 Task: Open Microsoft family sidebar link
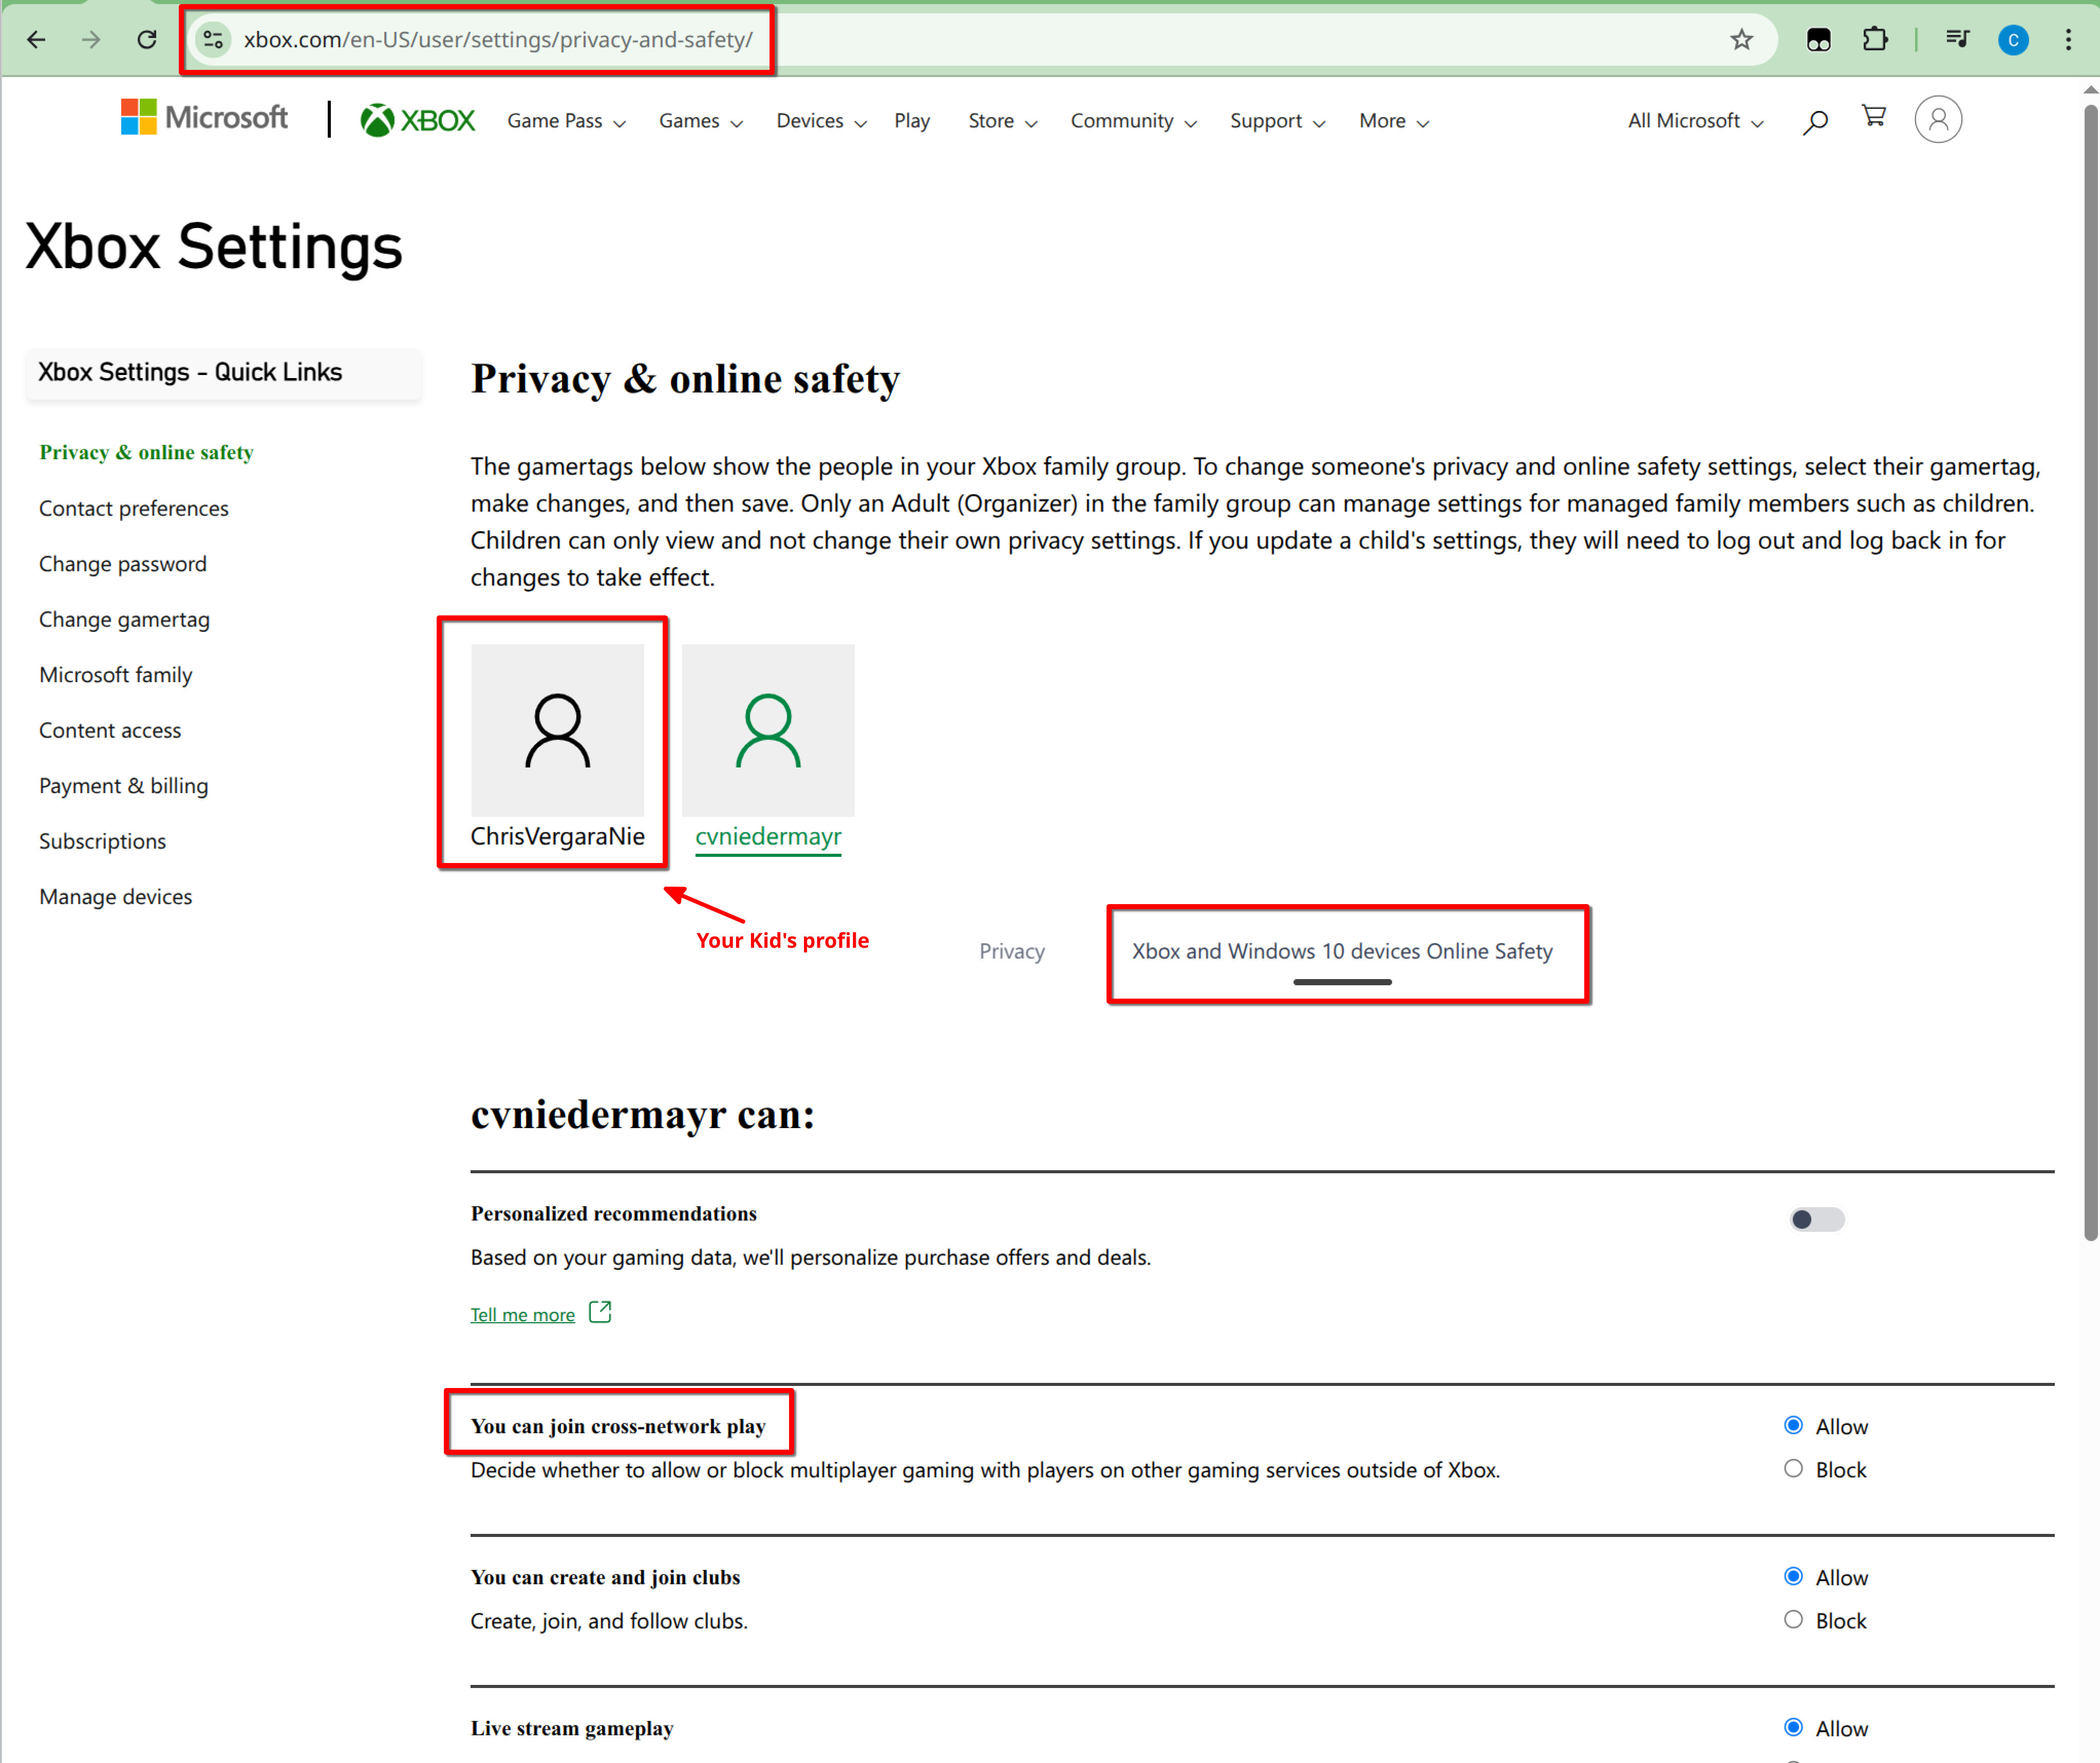(116, 675)
